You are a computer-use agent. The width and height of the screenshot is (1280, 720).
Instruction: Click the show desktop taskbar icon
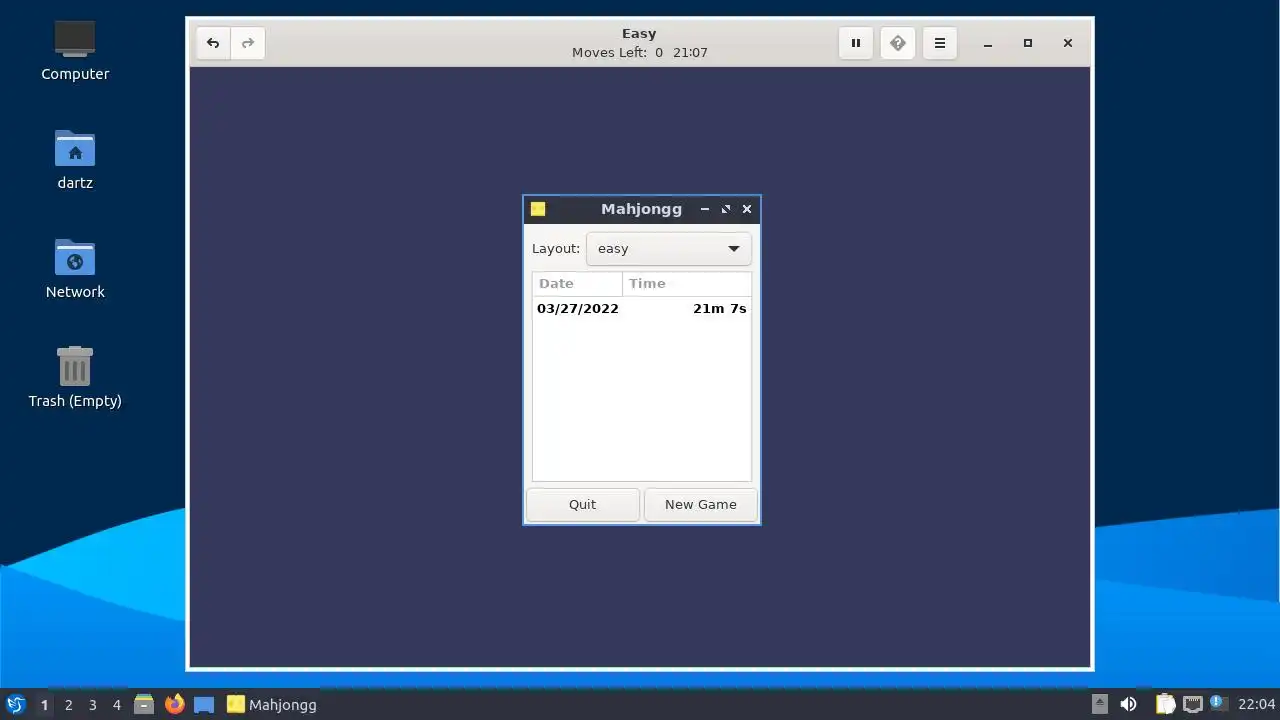click(204, 704)
